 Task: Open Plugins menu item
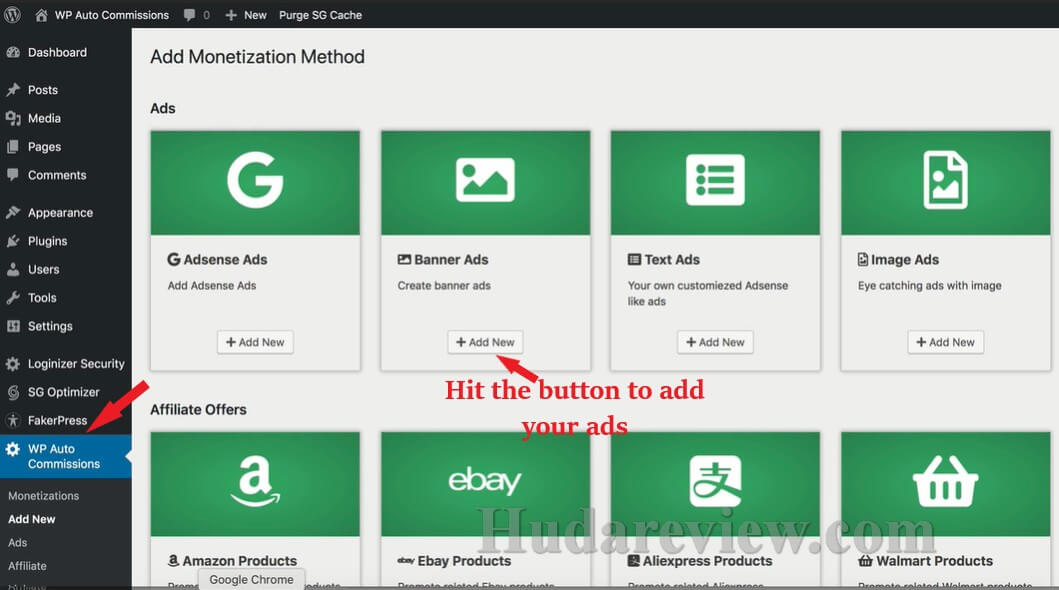pos(66,241)
